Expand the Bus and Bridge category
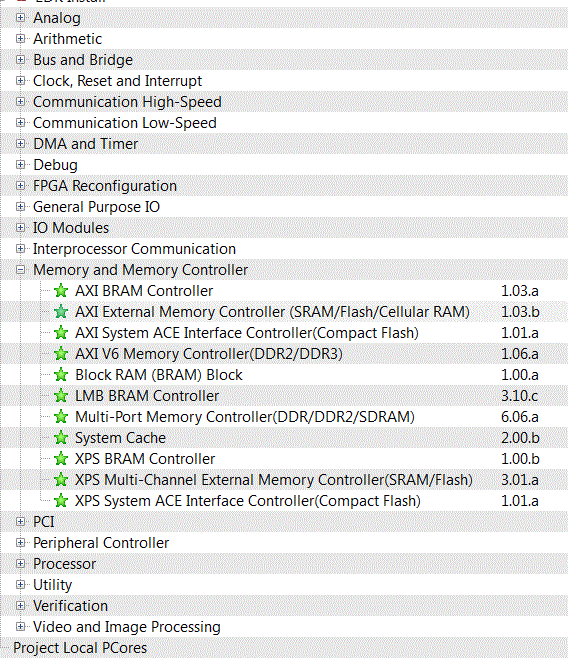The image size is (568, 665). click(20, 60)
